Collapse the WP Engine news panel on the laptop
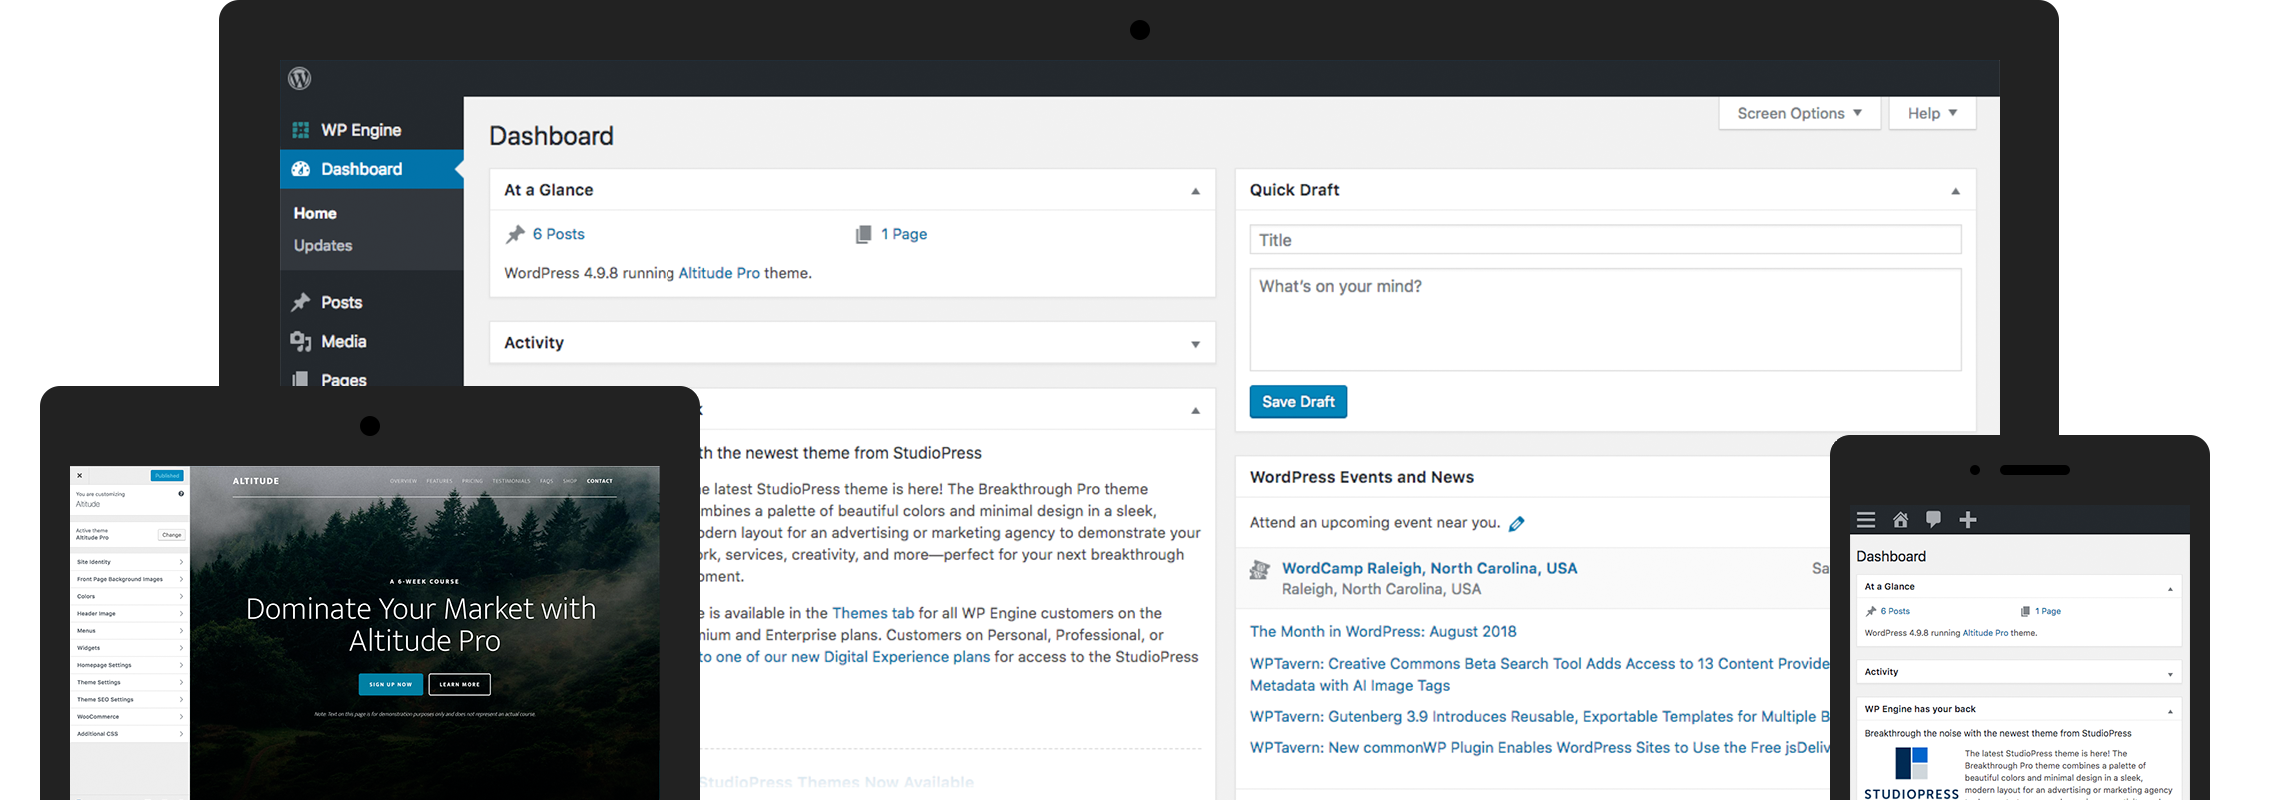The width and height of the screenshot is (2280, 800). [1195, 411]
